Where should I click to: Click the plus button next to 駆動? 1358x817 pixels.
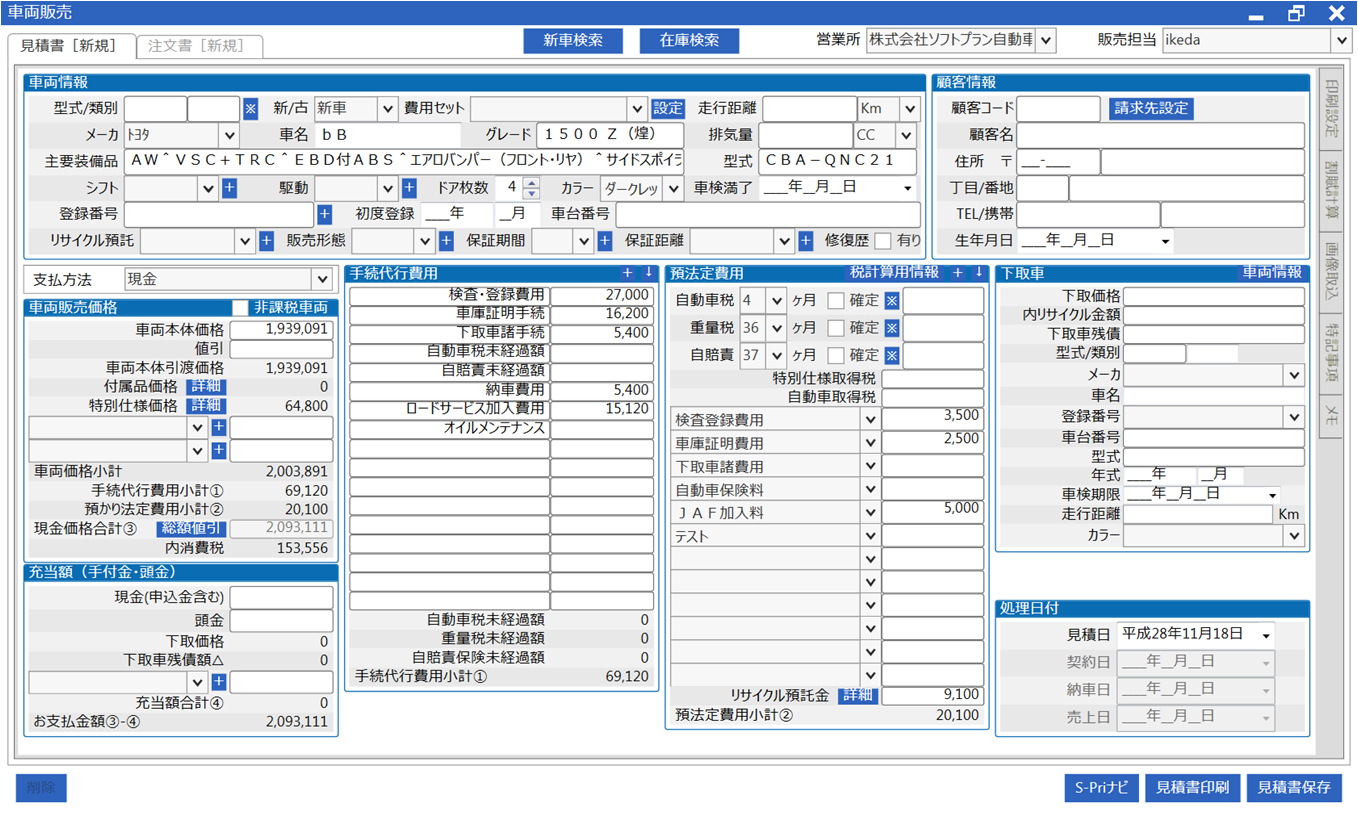click(x=409, y=188)
